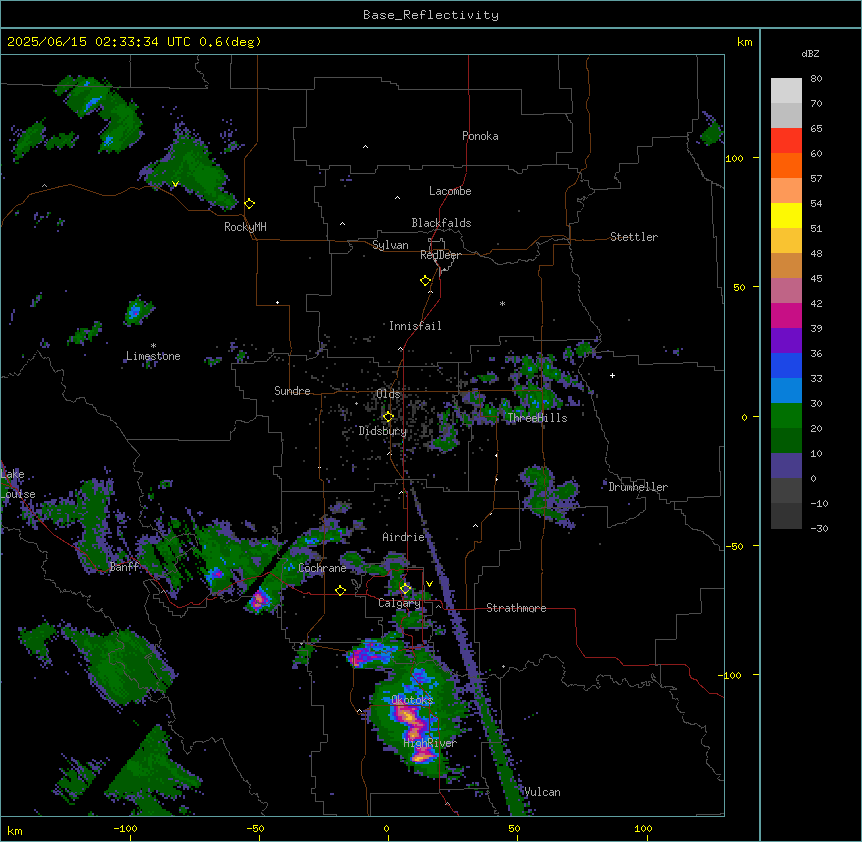
Task: Pick the white swatch at the legend top
Action: 786,90
